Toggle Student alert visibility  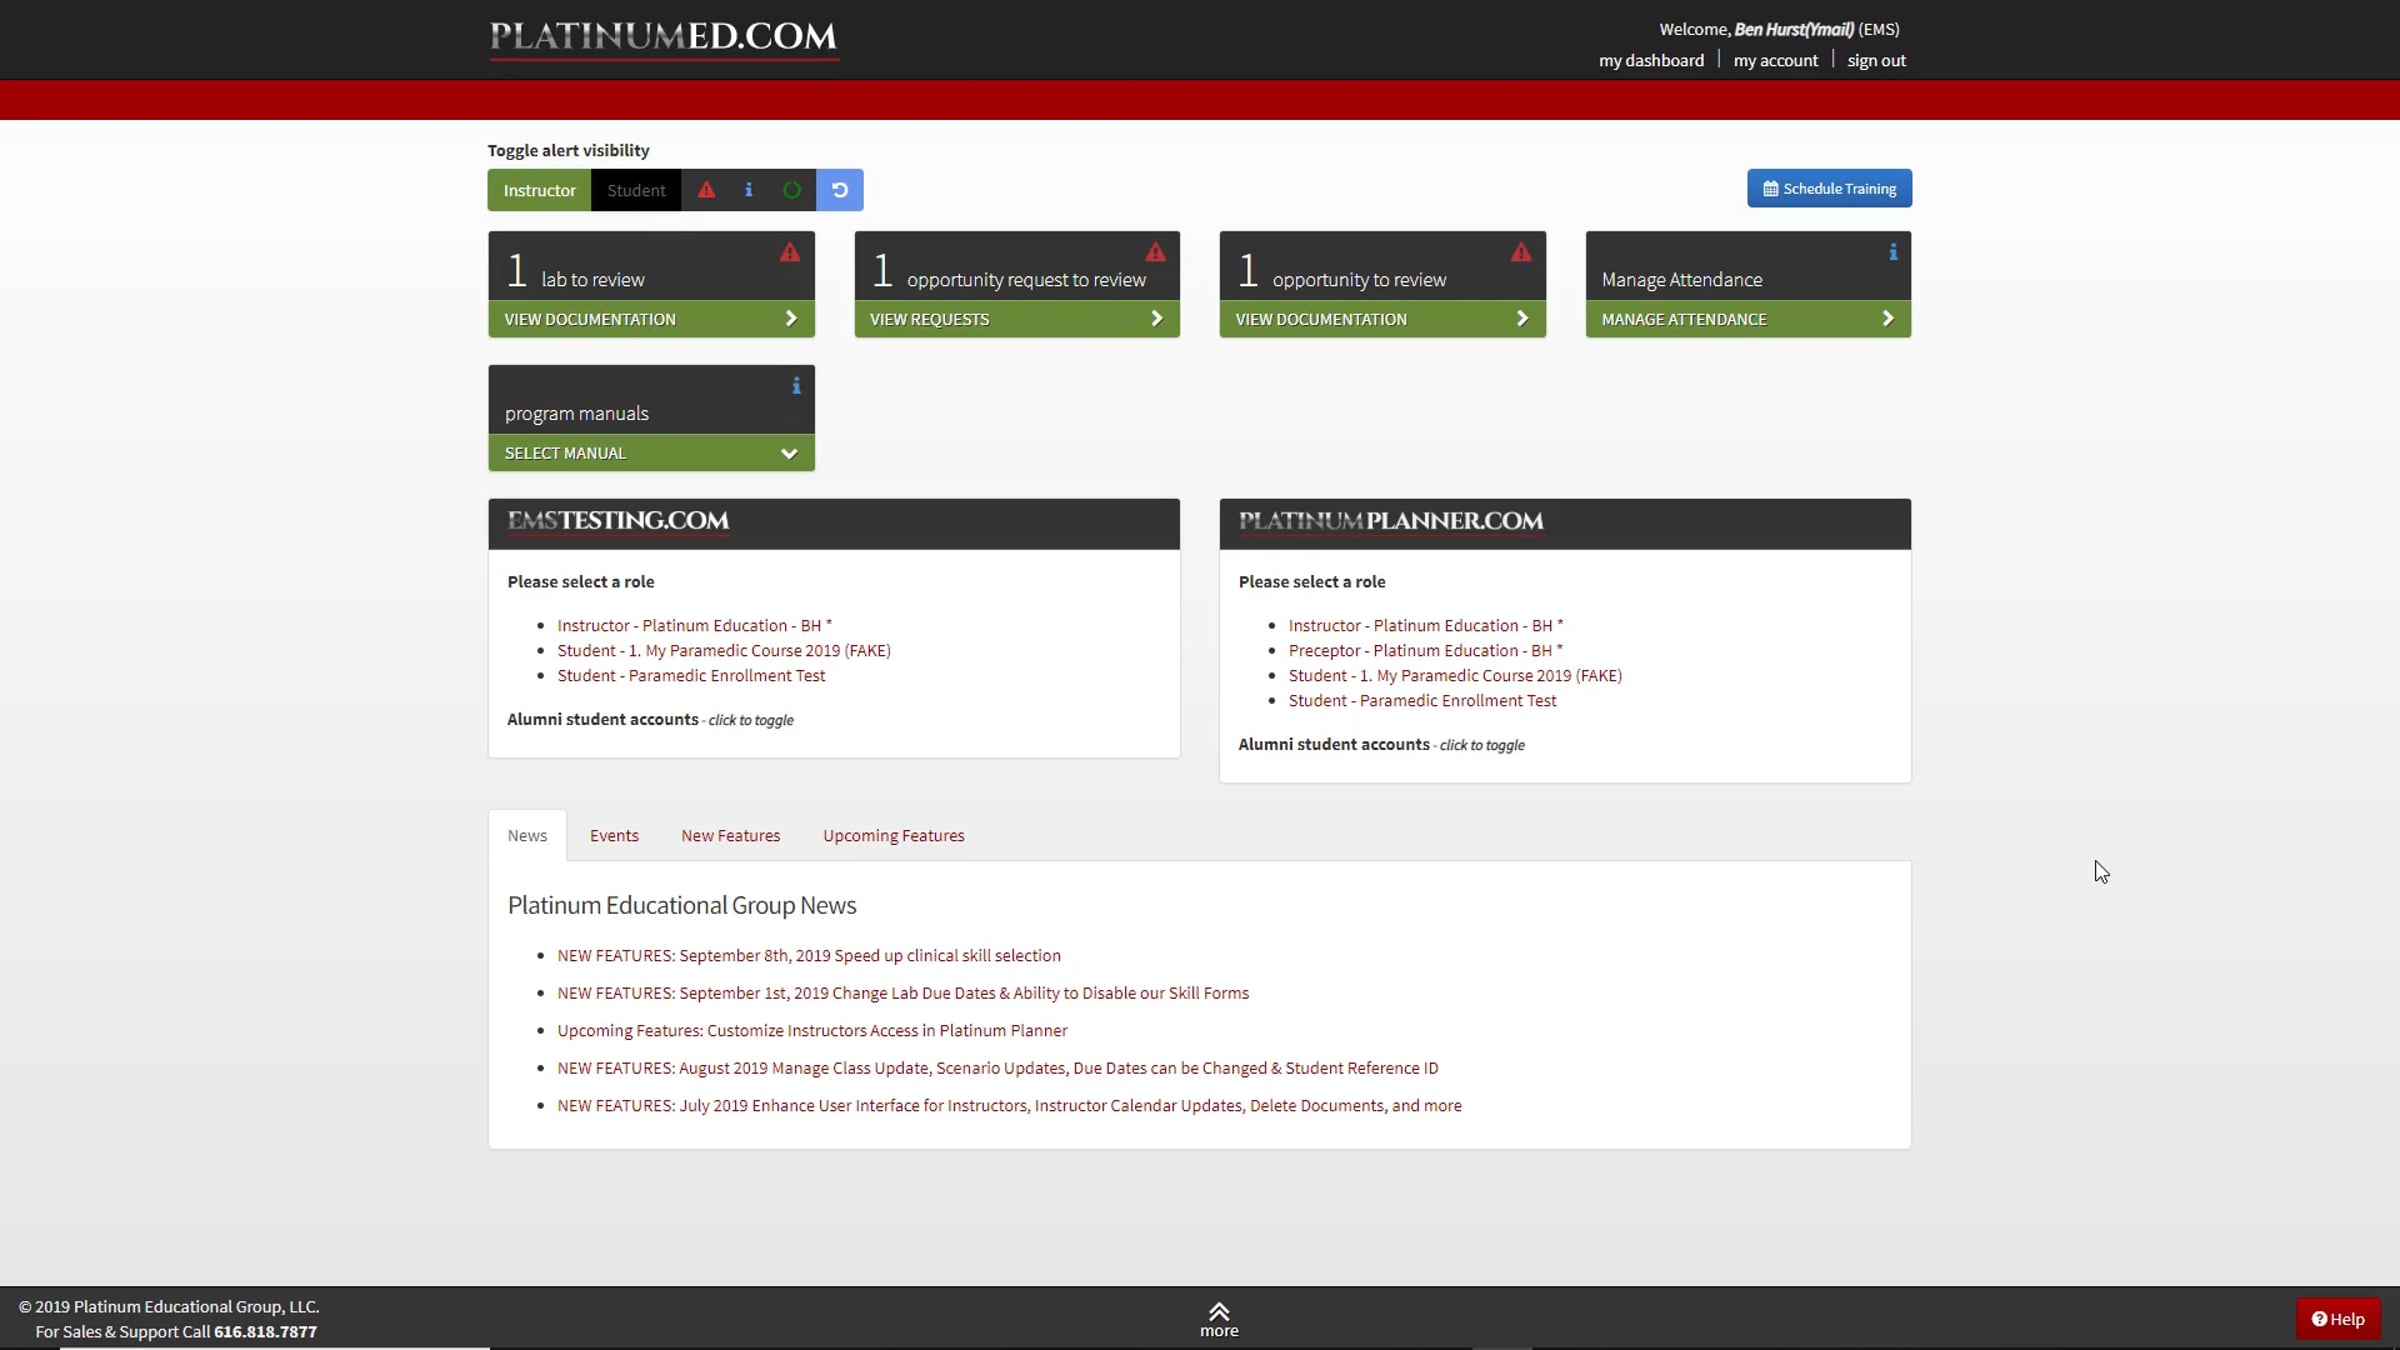pyautogui.click(x=635, y=190)
